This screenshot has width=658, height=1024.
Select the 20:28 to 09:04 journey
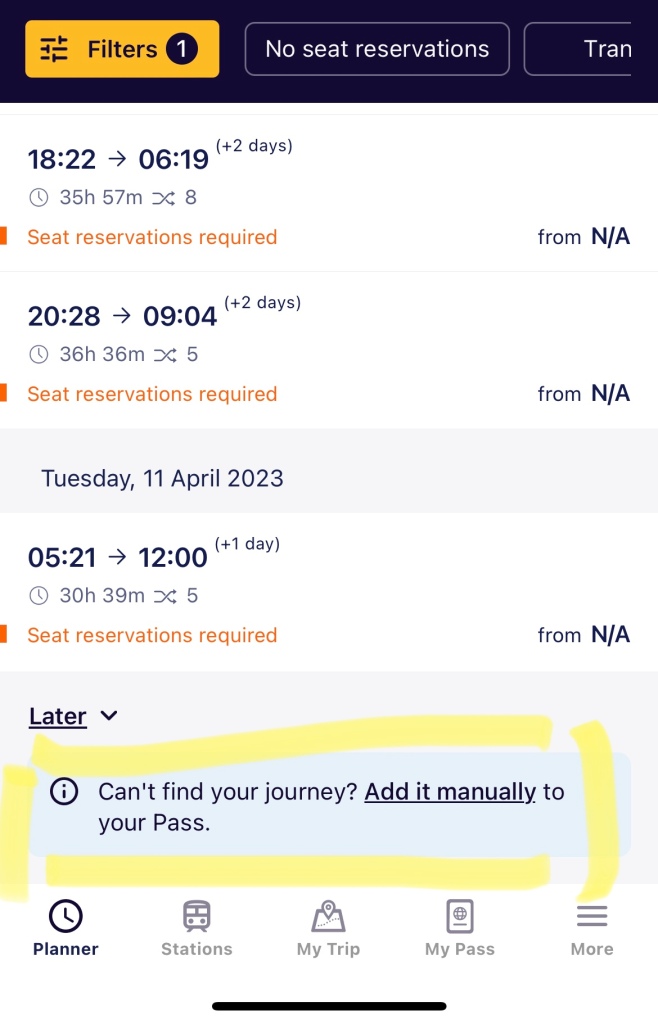coord(329,351)
